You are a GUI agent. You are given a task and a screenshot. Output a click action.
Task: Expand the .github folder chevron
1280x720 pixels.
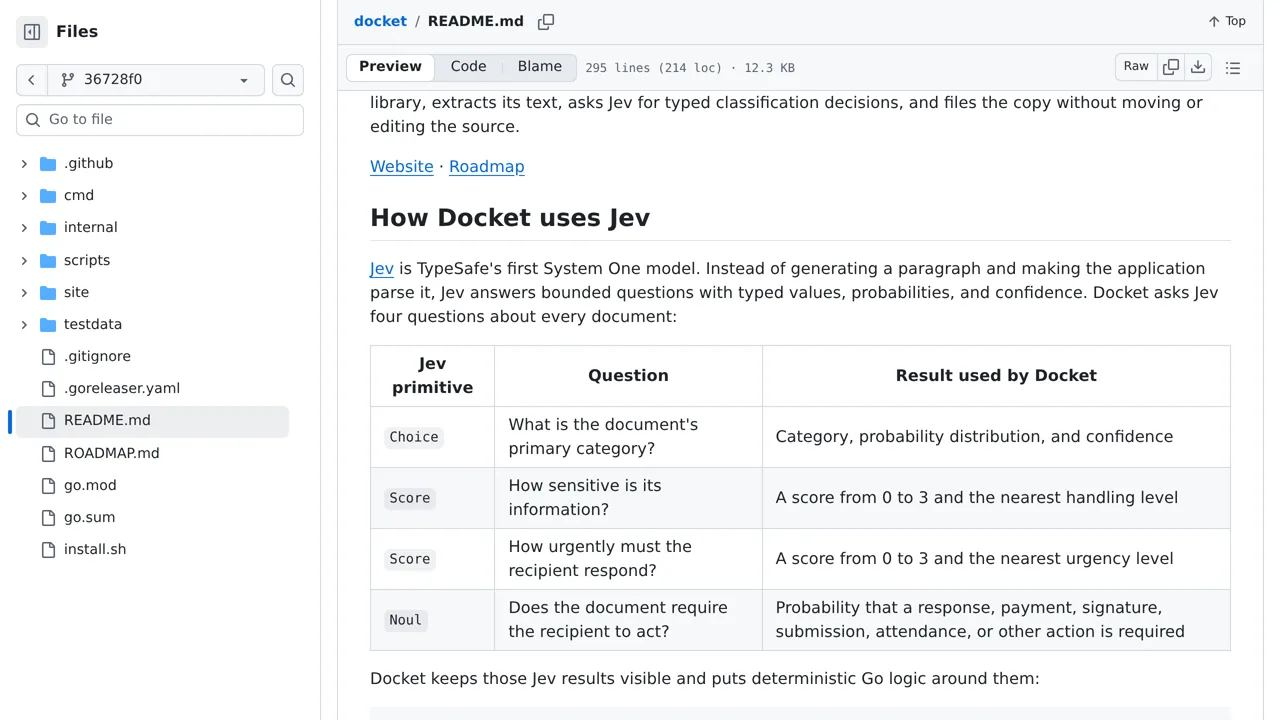24,163
